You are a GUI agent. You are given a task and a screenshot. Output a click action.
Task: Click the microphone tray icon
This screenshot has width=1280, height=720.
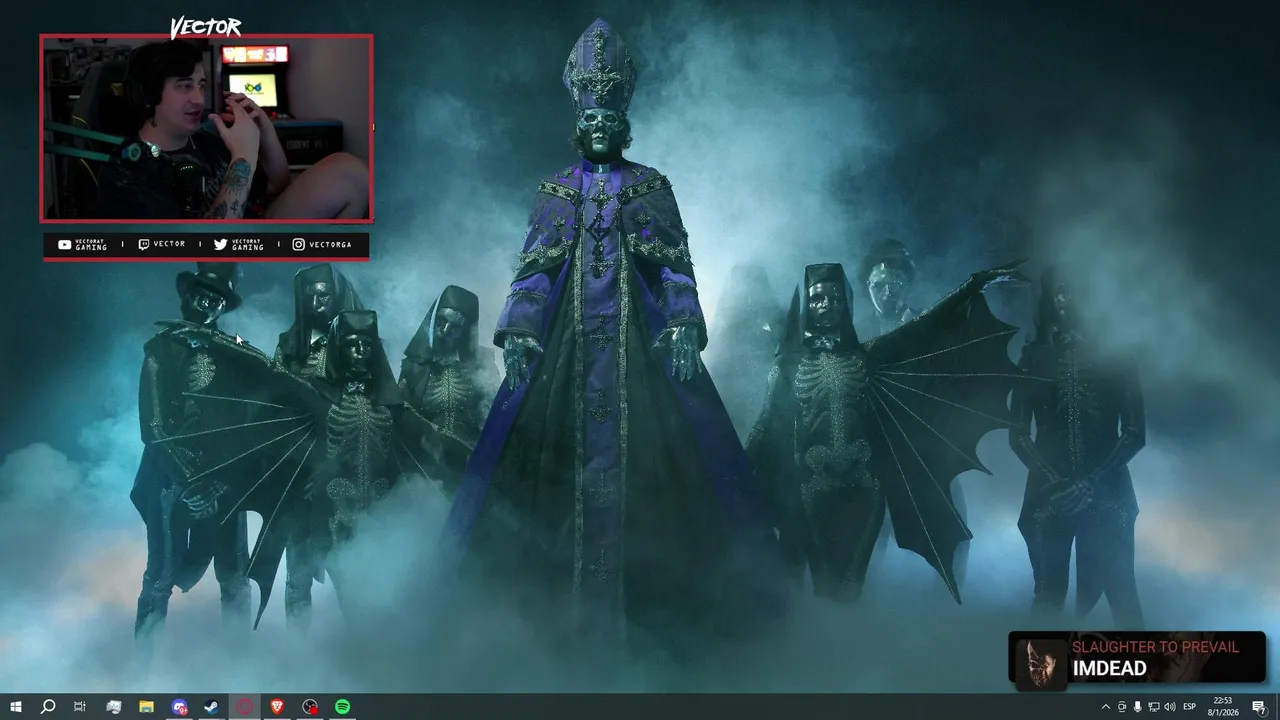point(1137,707)
